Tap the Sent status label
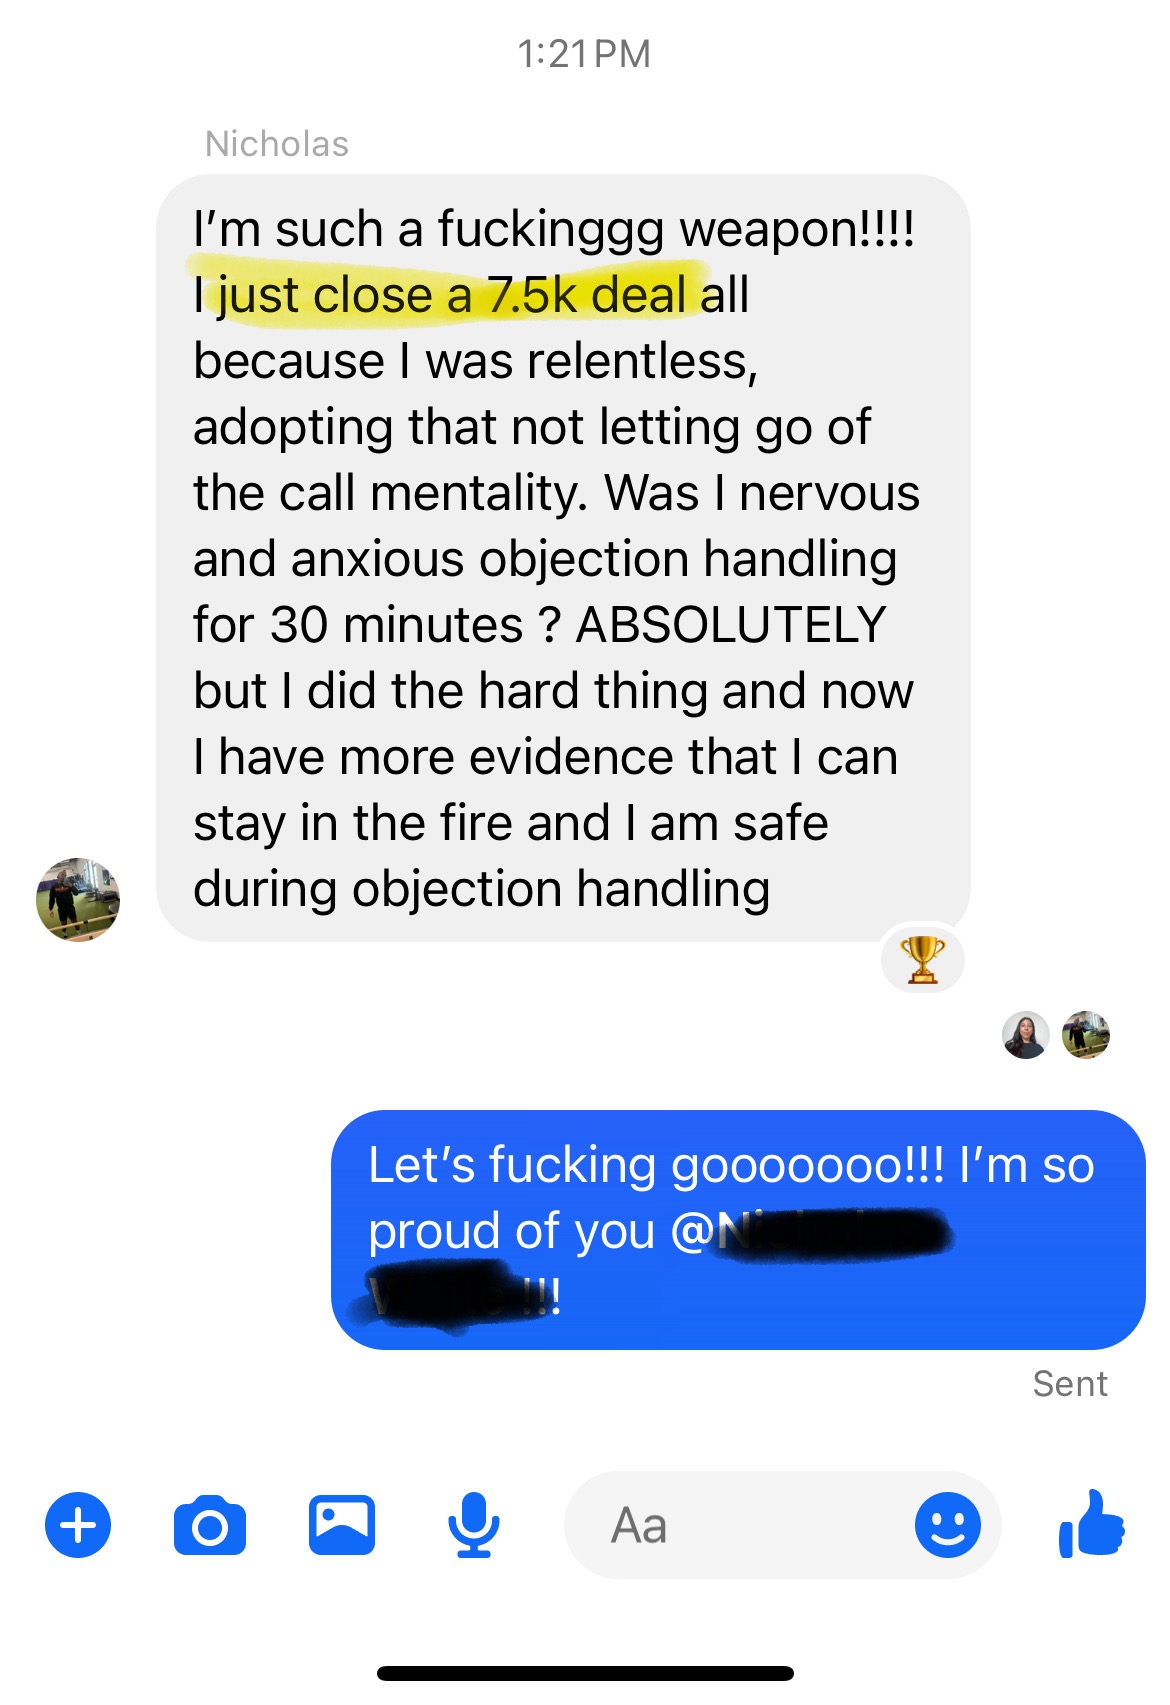1170x1705 pixels. pyautogui.click(x=1070, y=1384)
